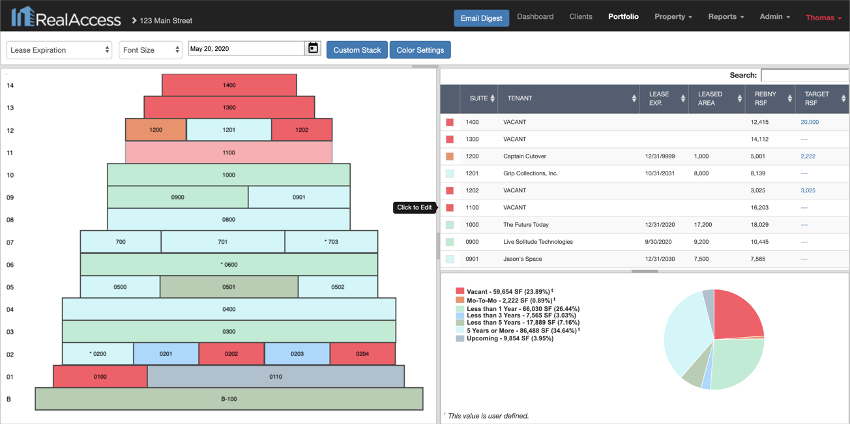Click the Email Digest button
850x424 pixels.
481,18
